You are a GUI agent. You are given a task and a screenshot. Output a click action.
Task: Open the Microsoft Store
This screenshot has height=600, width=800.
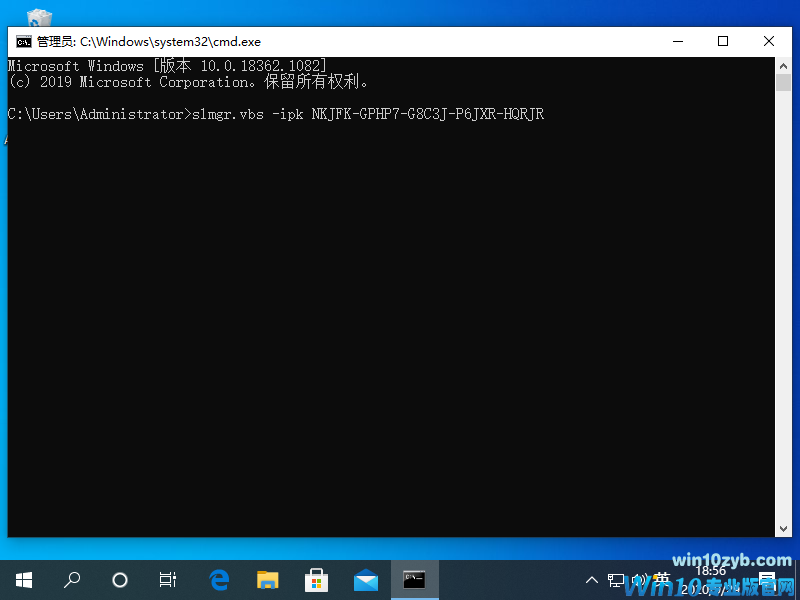tap(316, 580)
